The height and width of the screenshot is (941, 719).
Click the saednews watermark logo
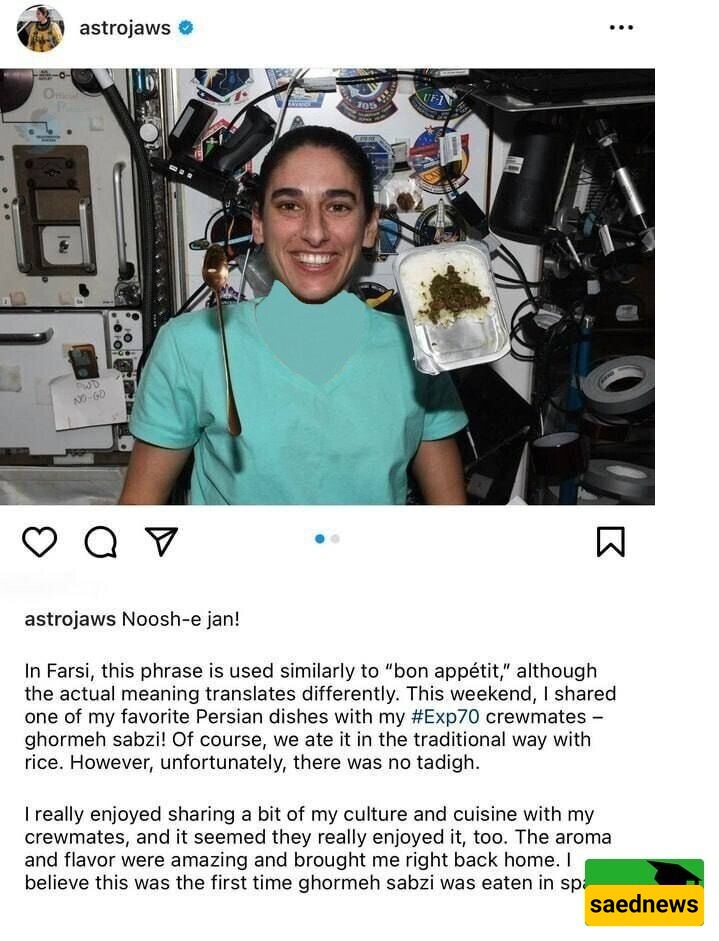644,892
